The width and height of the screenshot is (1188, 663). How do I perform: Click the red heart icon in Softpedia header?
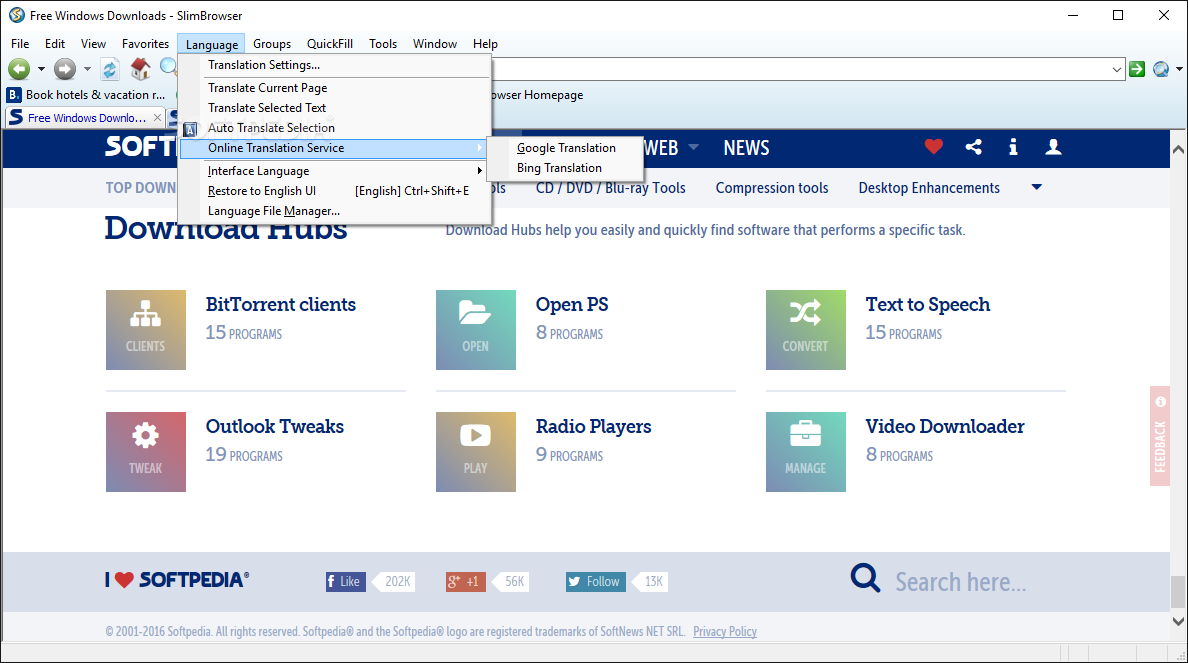933,147
